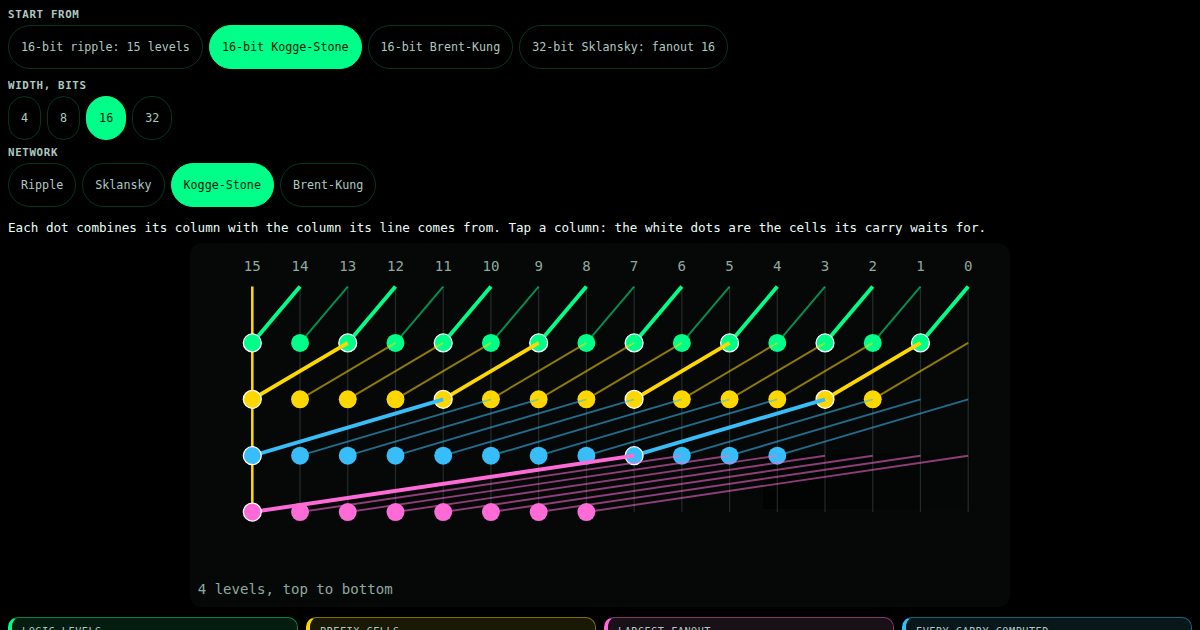
Task: Switch network to Ripple
Action: coord(42,185)
